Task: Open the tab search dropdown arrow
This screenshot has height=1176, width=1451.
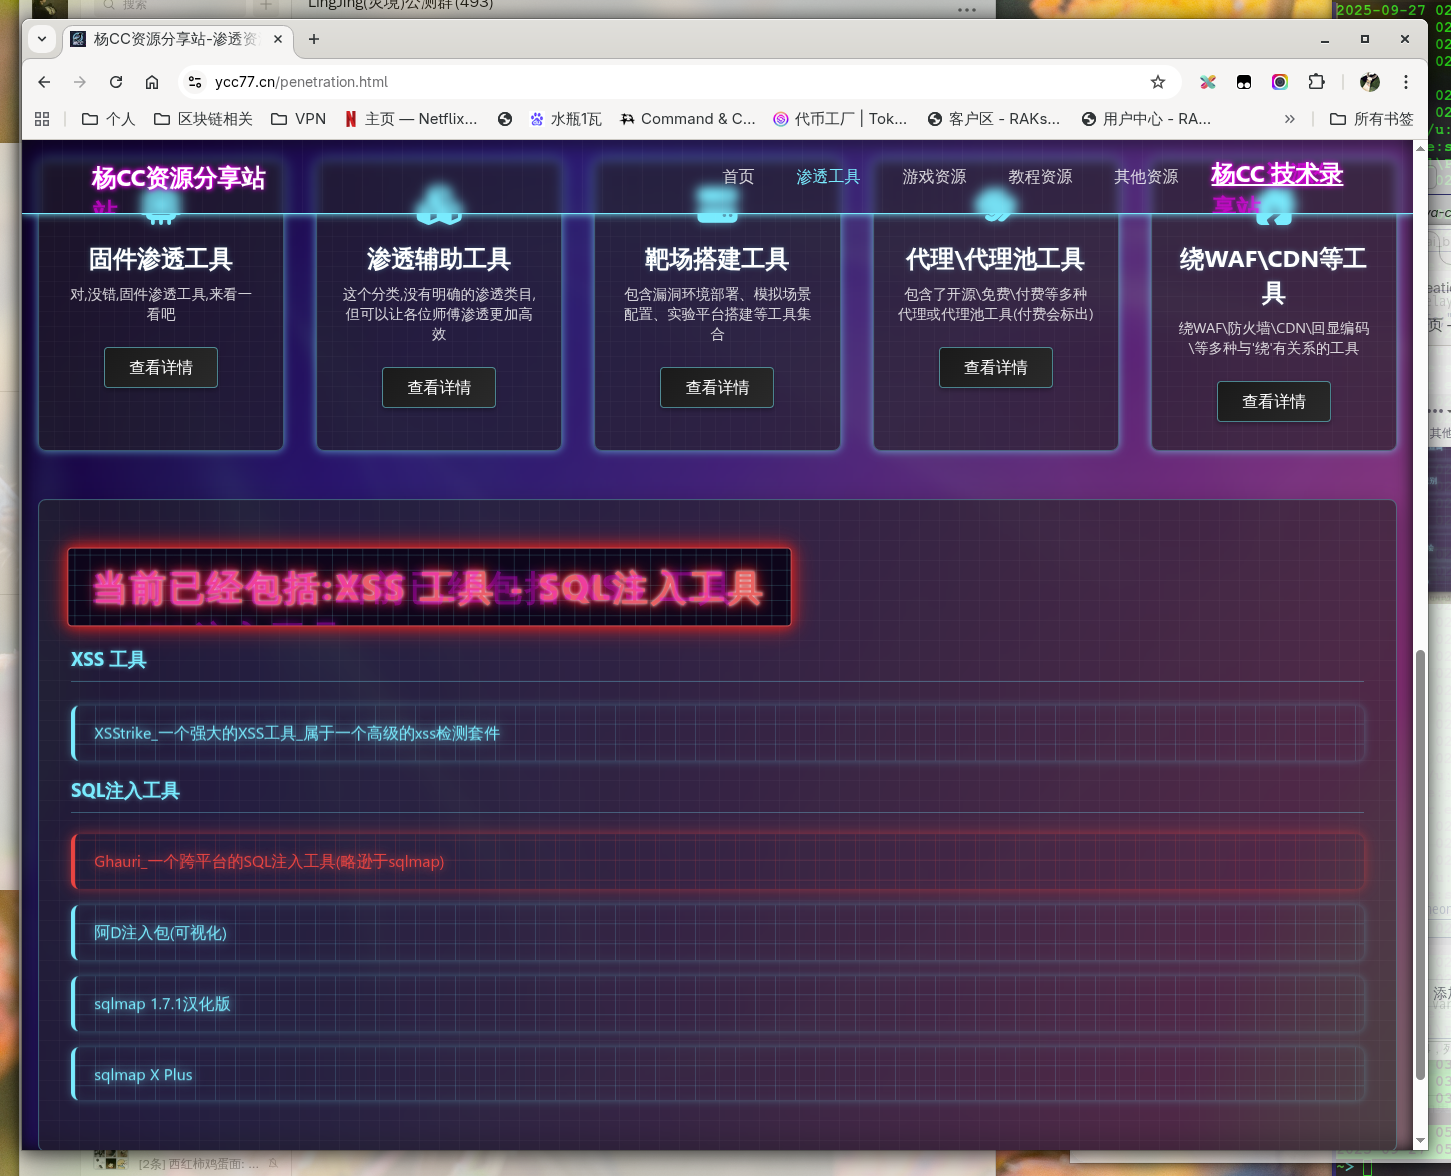Action: tap(41, 39)
